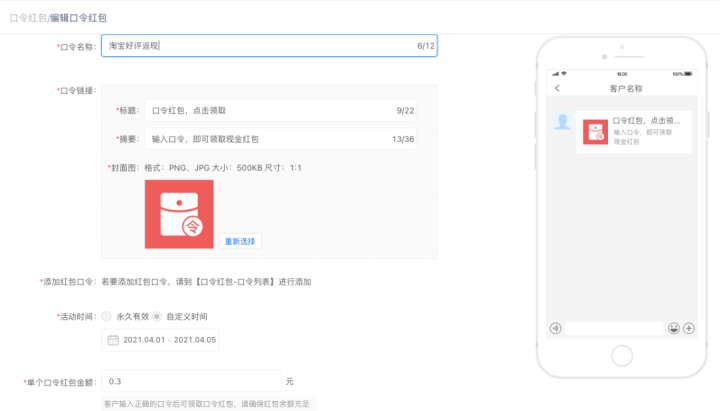The height and width of the screenshot is (411, 720).
Task: Click the voice icon in phone chat bar
Action: [x=556, y=328]
